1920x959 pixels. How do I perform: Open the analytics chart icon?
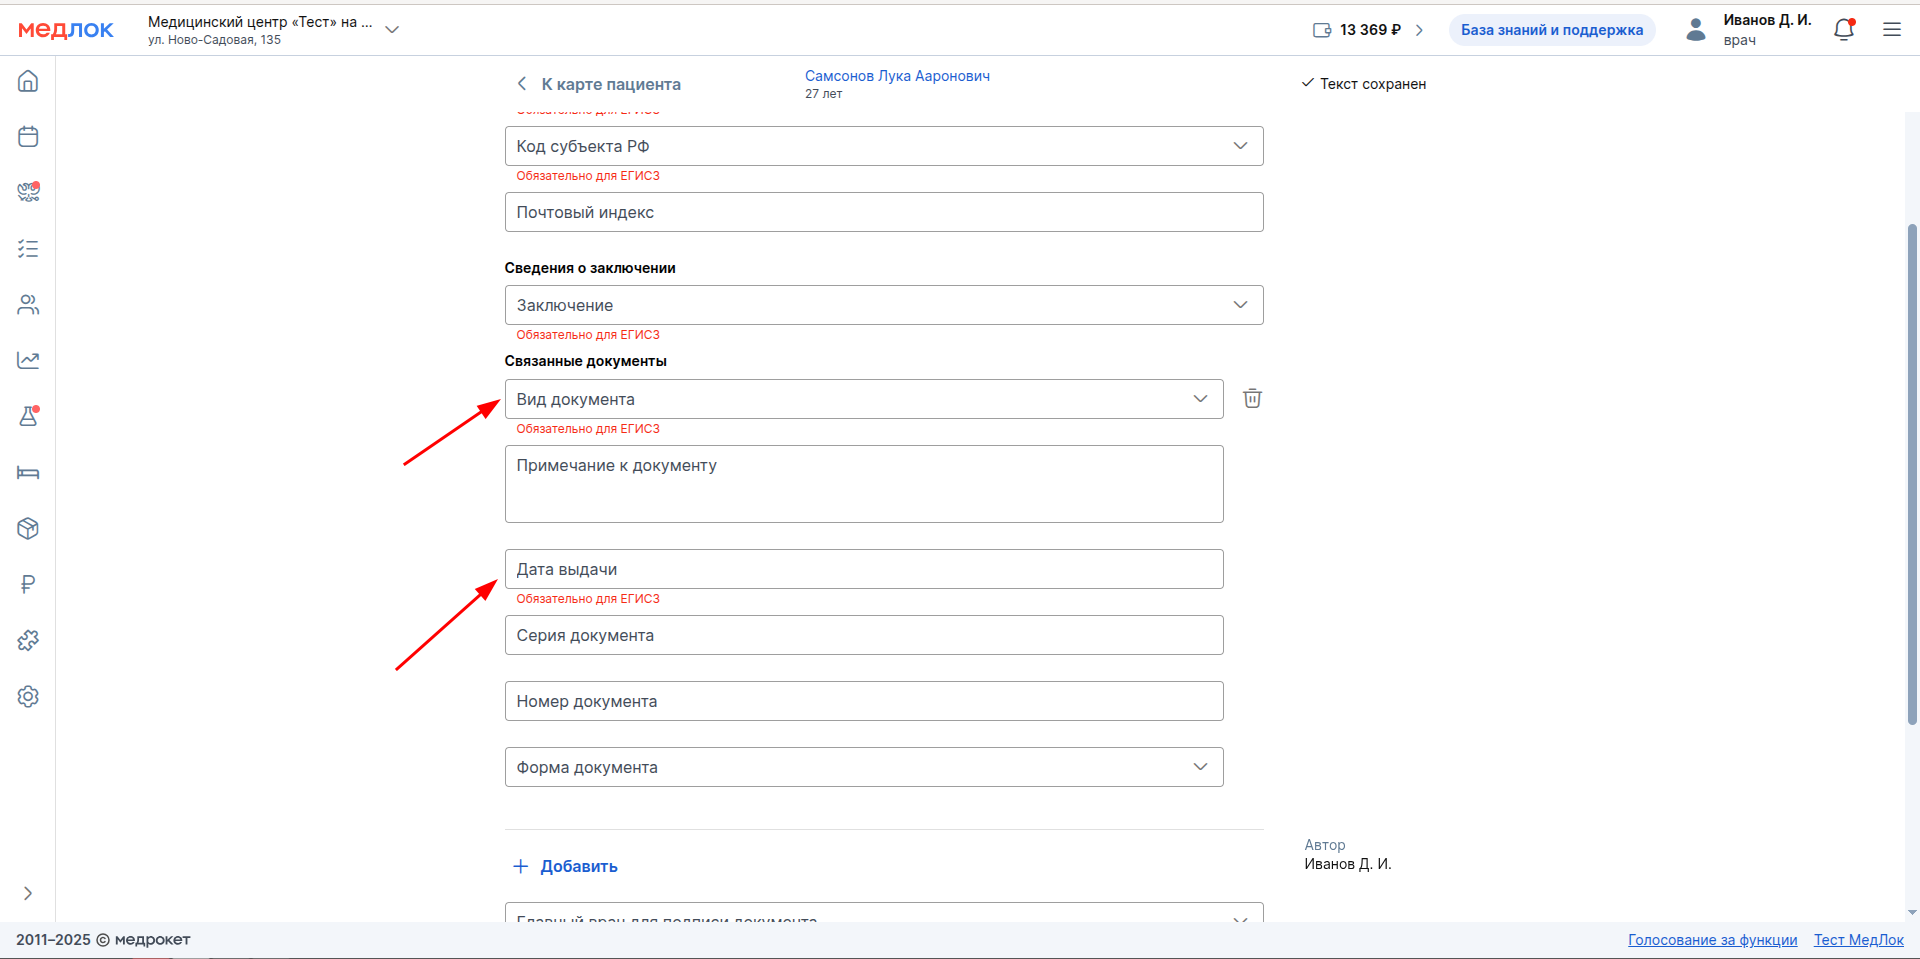(28, 361)
